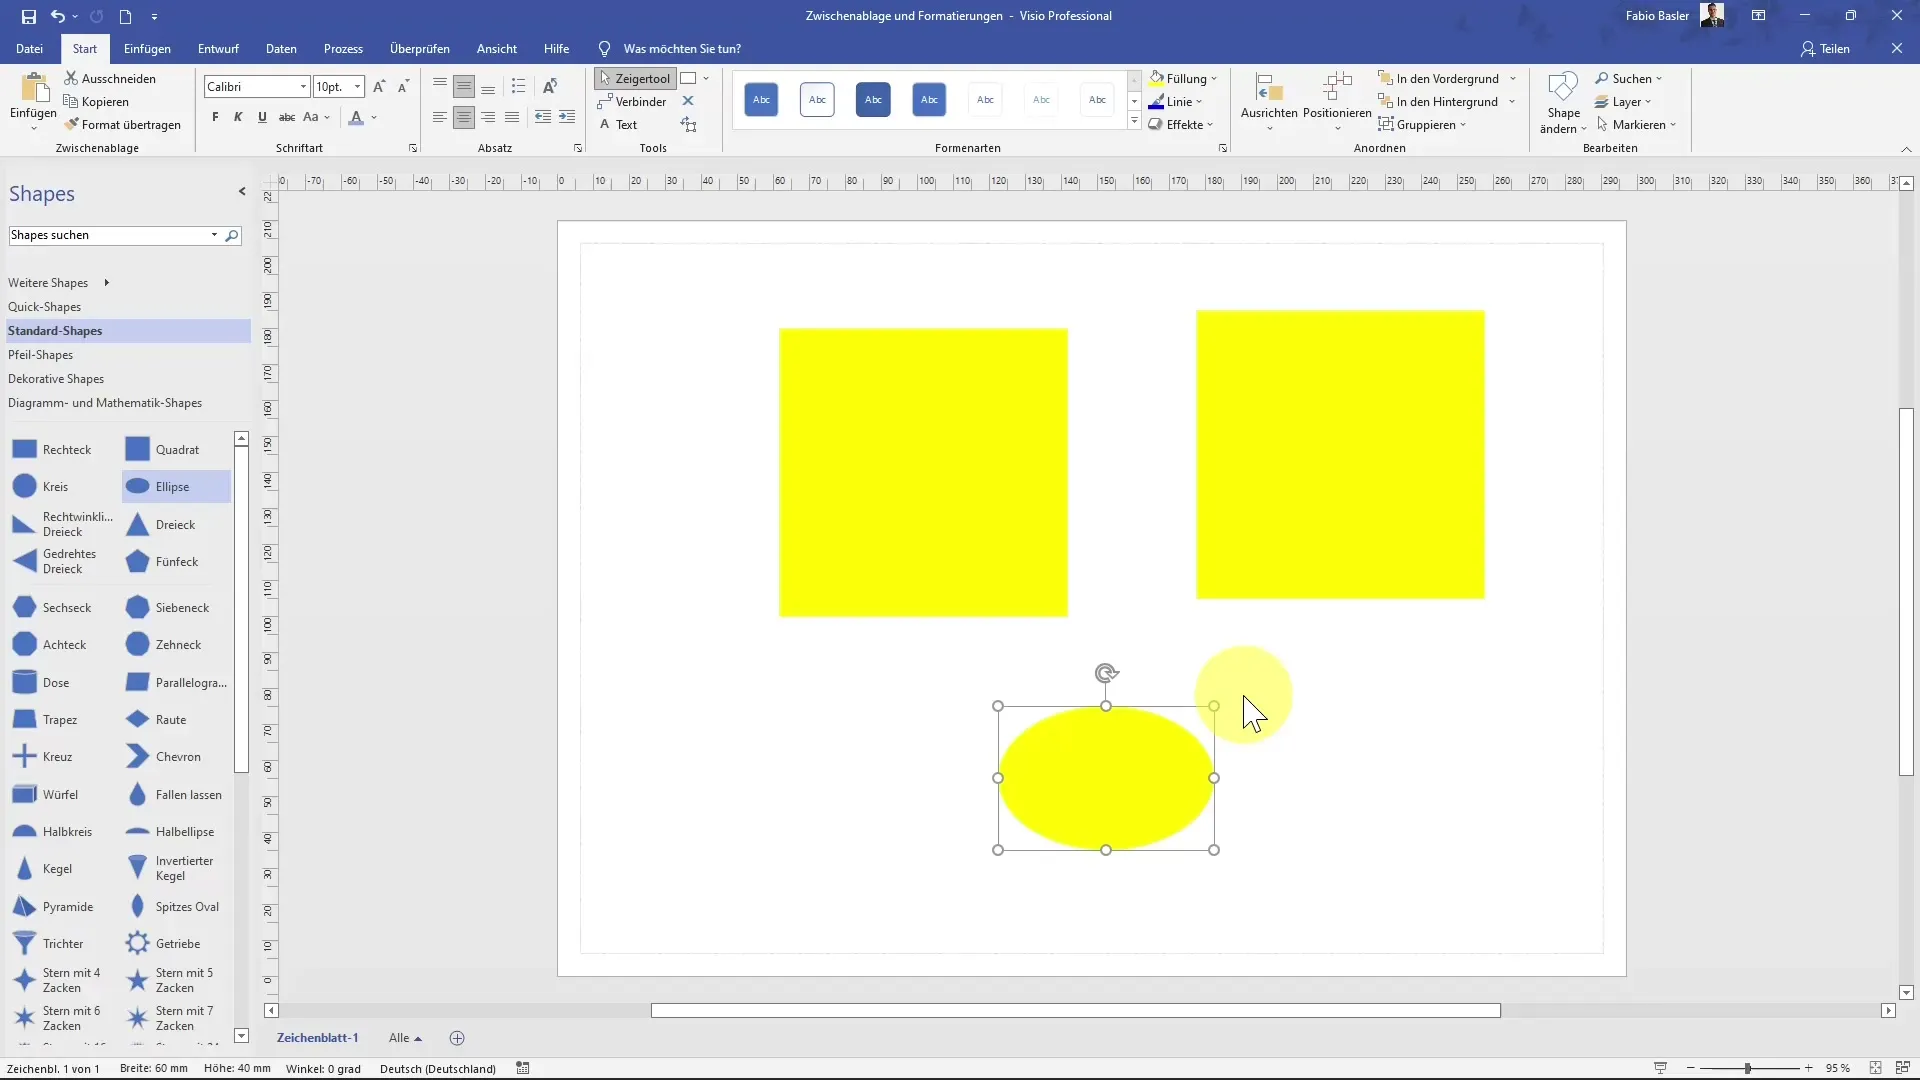The height and width of the screenshot is (1080, 1920).
Task: Open the font size 10pt. dropdown
Action: click(357, 87)
